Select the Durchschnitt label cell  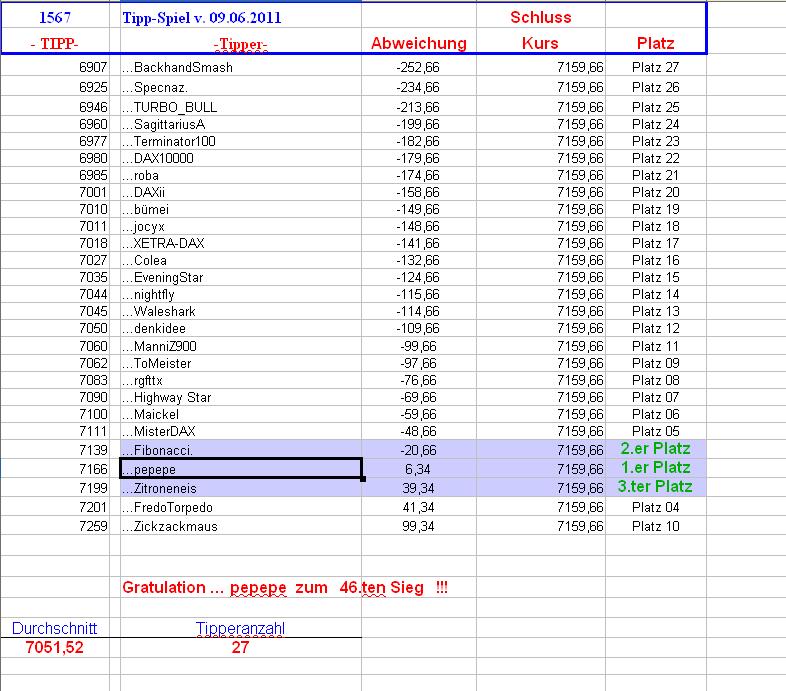55,628
